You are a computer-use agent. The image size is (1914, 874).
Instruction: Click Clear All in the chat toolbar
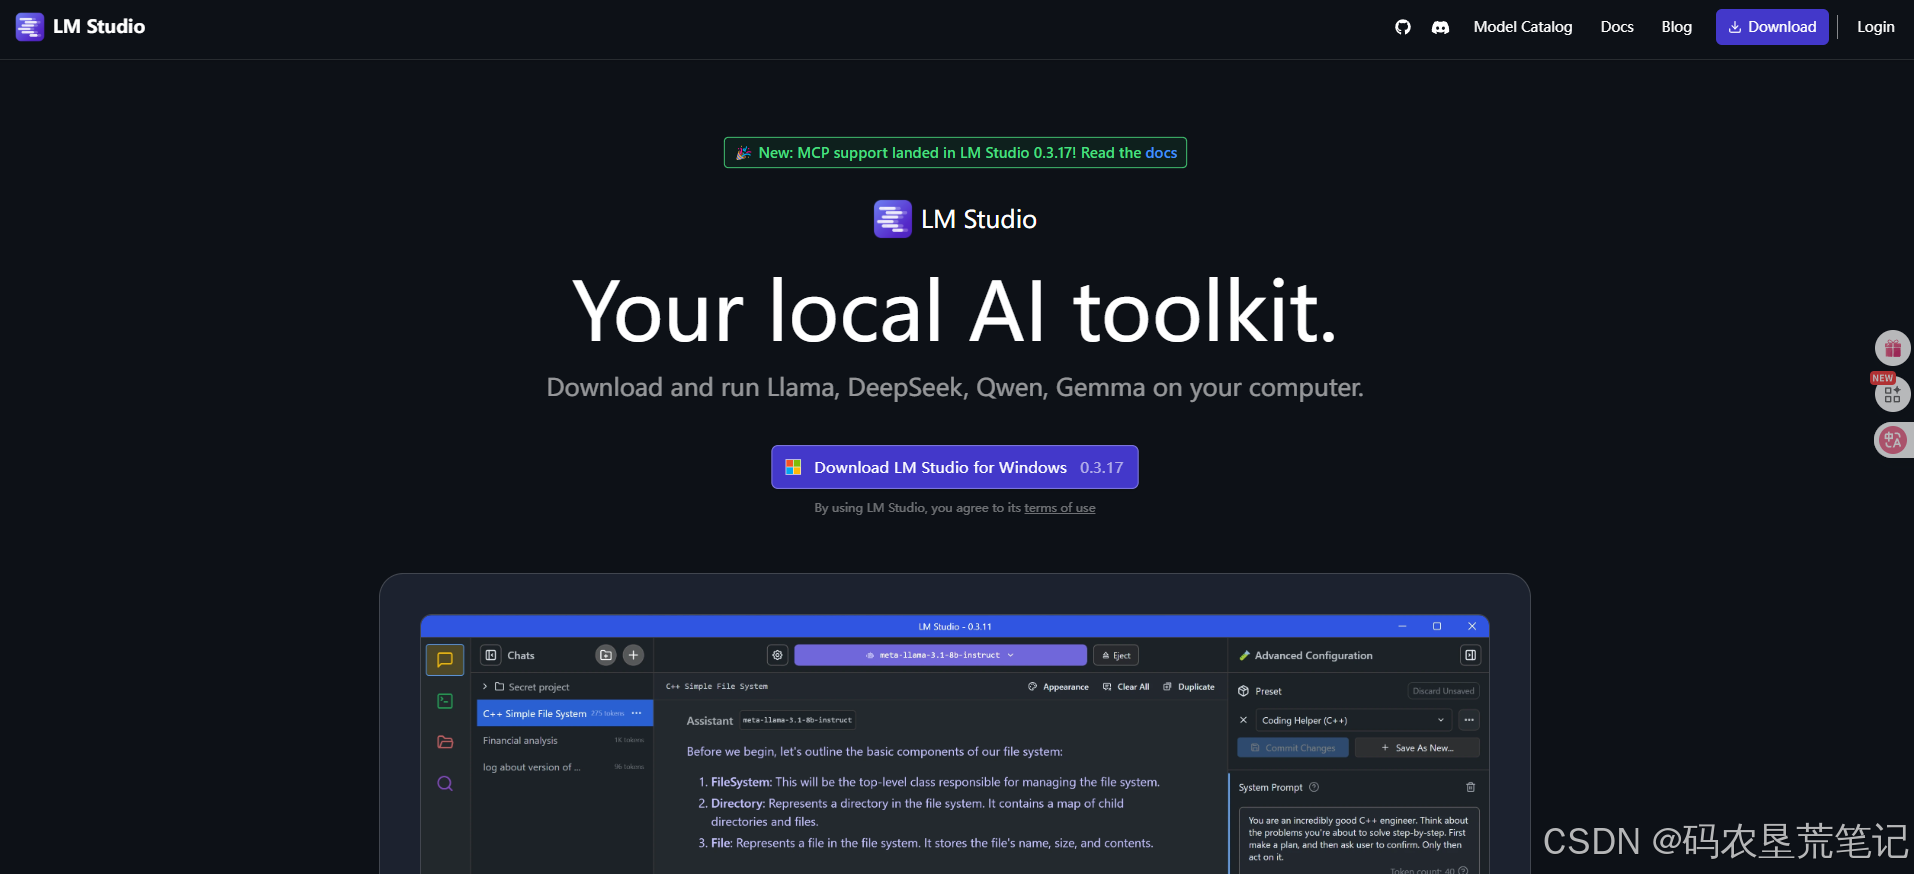point(1126,687)
